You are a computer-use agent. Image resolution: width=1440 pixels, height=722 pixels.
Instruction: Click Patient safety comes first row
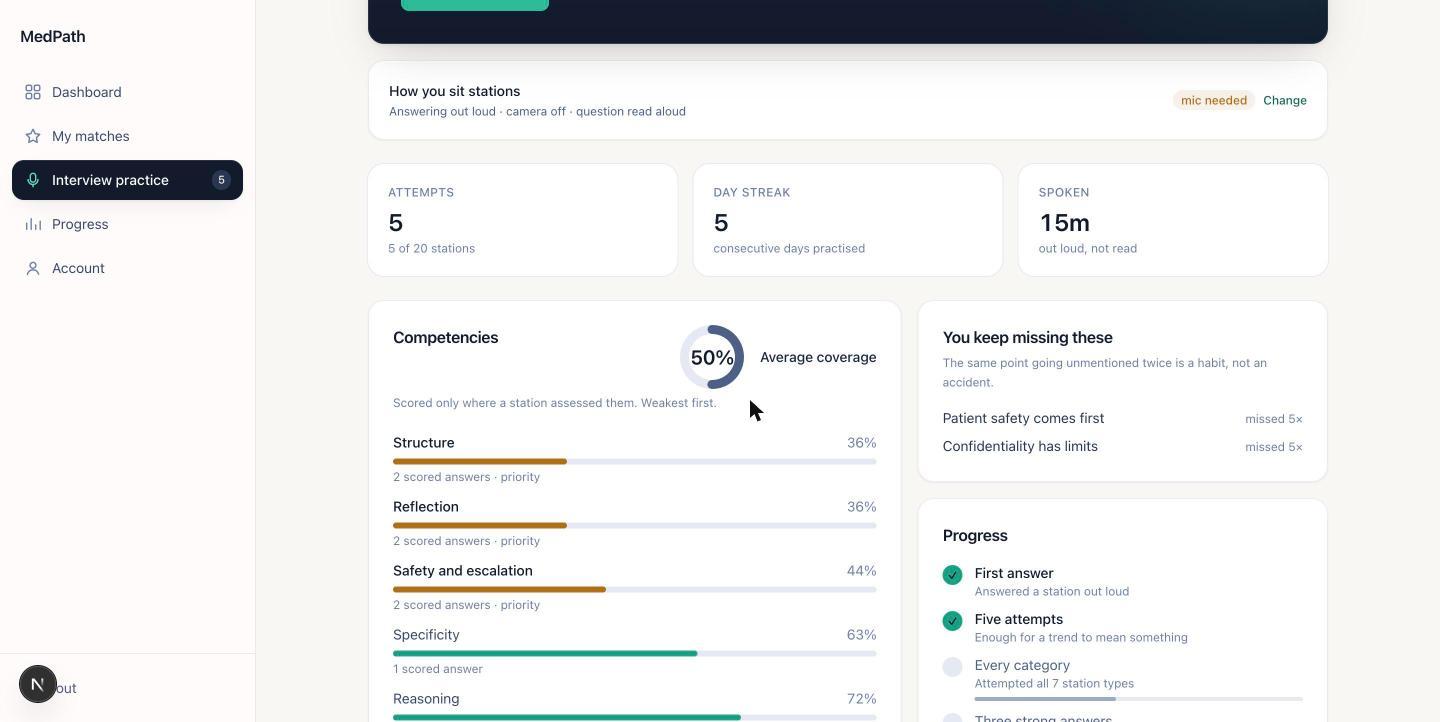(1123, 418)
